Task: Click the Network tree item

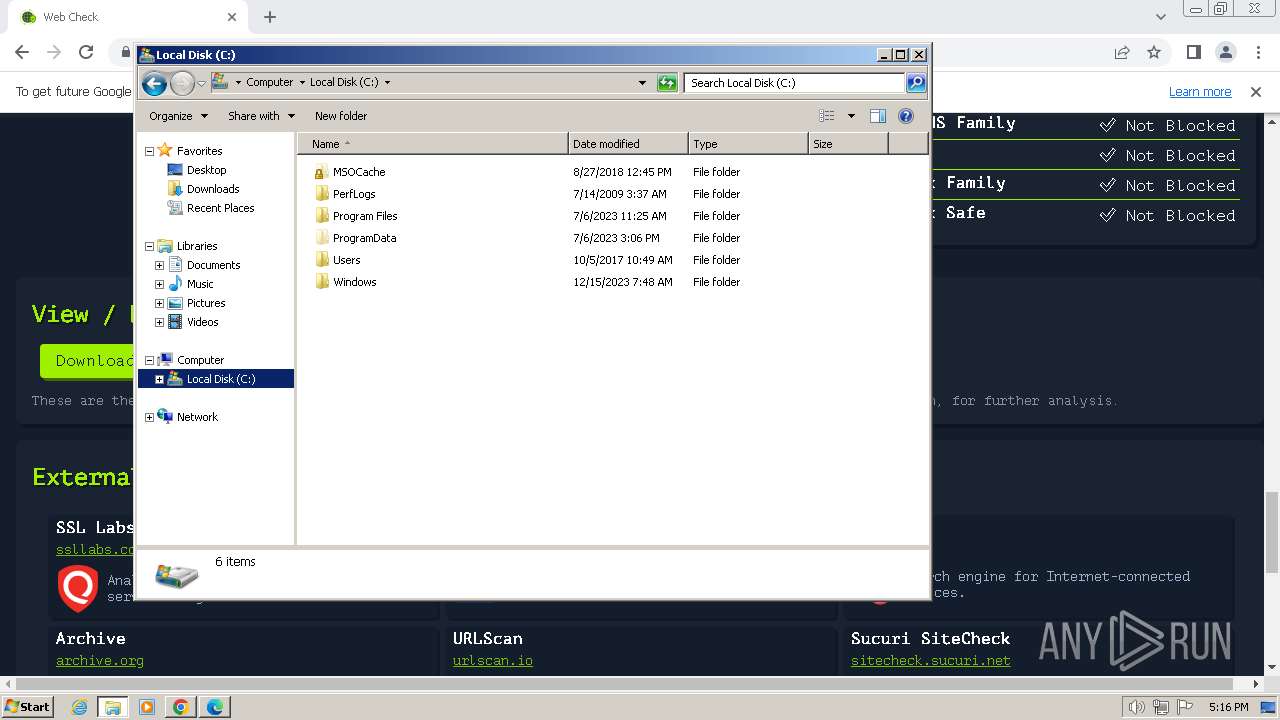Action: (197, 417)
